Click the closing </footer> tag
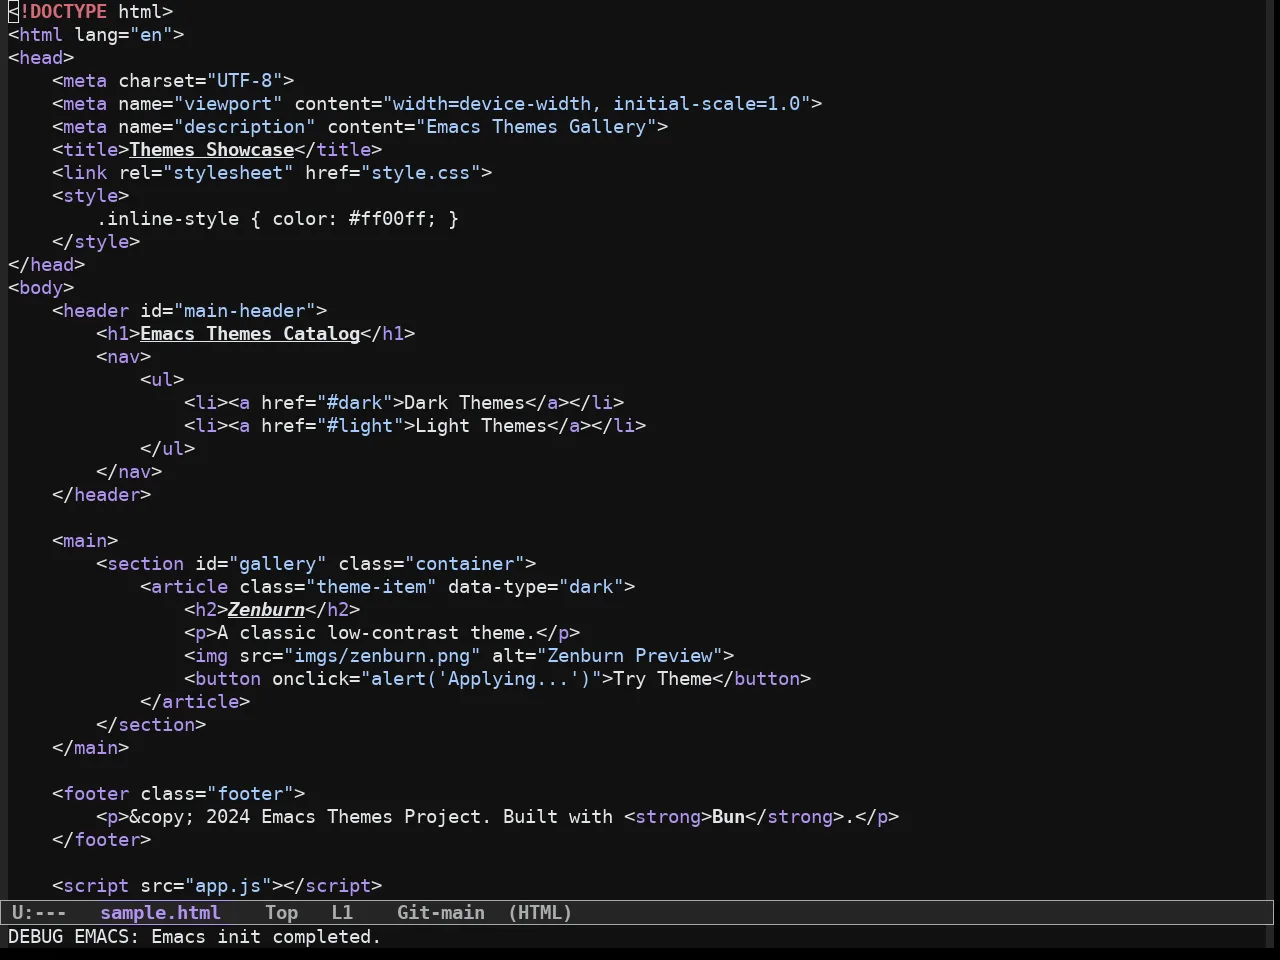Viewport: 1280px width, 960px height. pos(102,840)
